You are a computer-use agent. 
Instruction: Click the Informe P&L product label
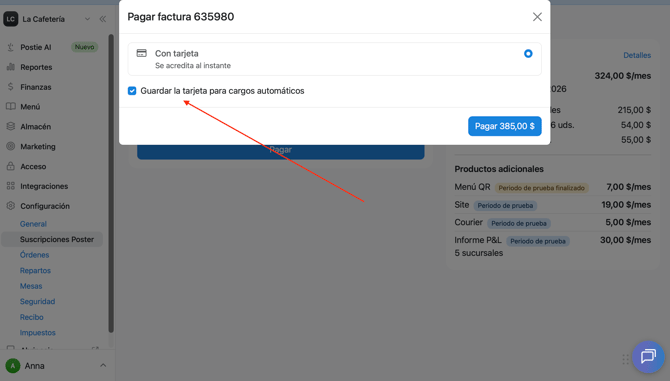(478, 240)
